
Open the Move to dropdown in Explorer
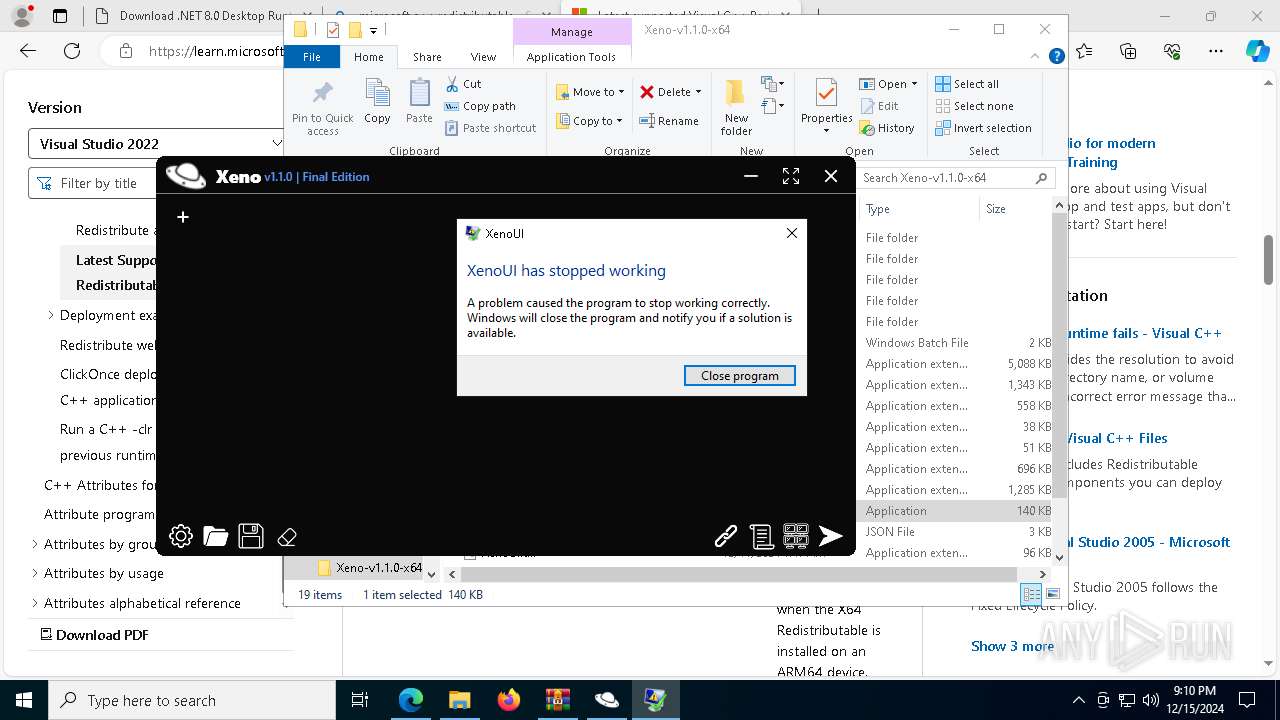590,92
